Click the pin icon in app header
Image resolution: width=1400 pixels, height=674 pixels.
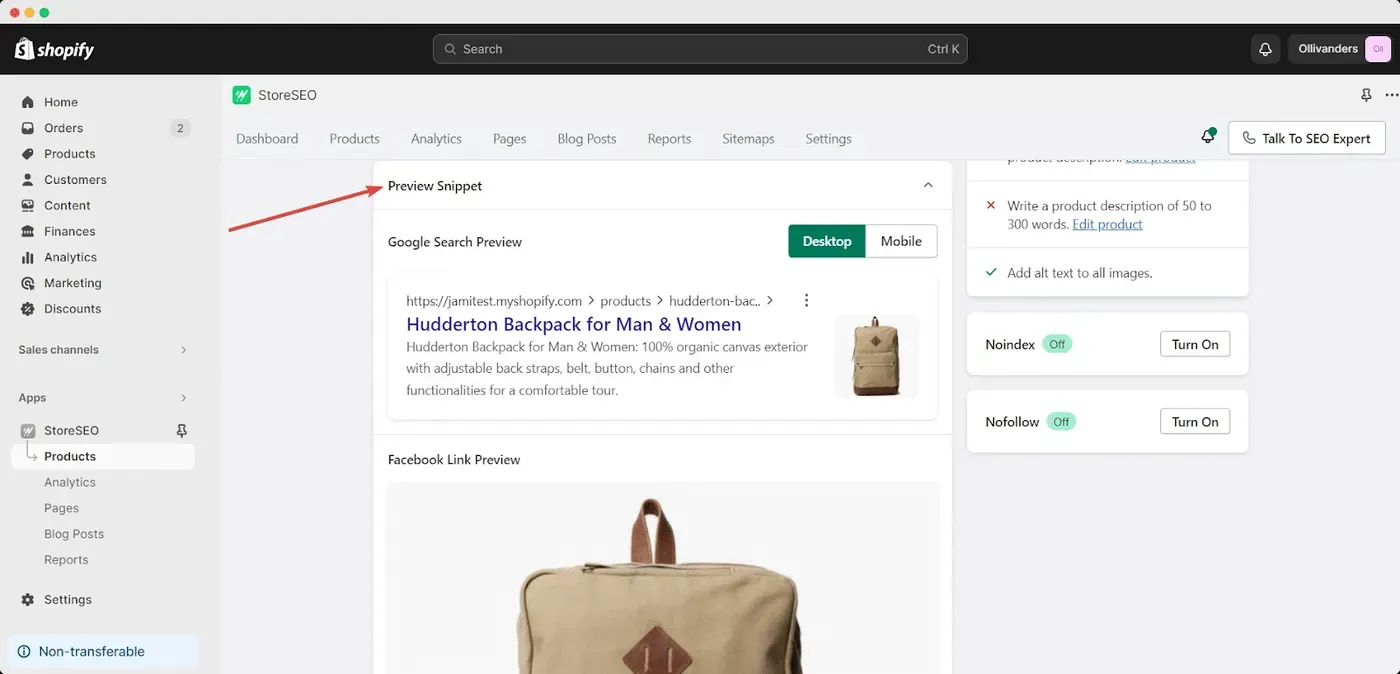(x=1366, y=95)
